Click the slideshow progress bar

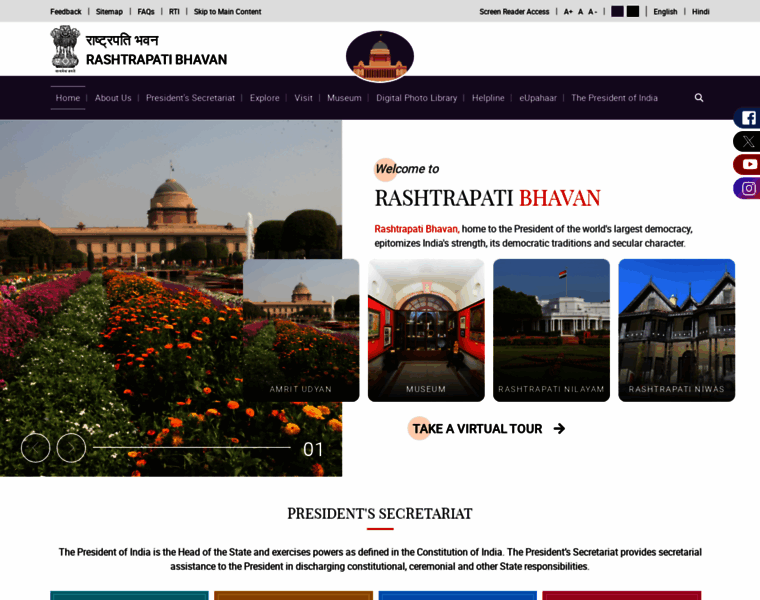192,447
